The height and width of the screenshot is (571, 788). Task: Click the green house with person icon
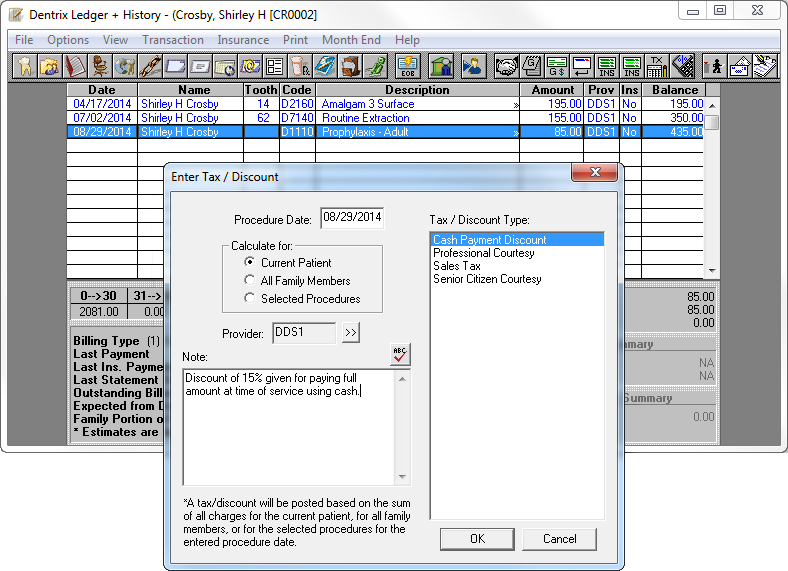pyautogui.click(x=441, y=66)
